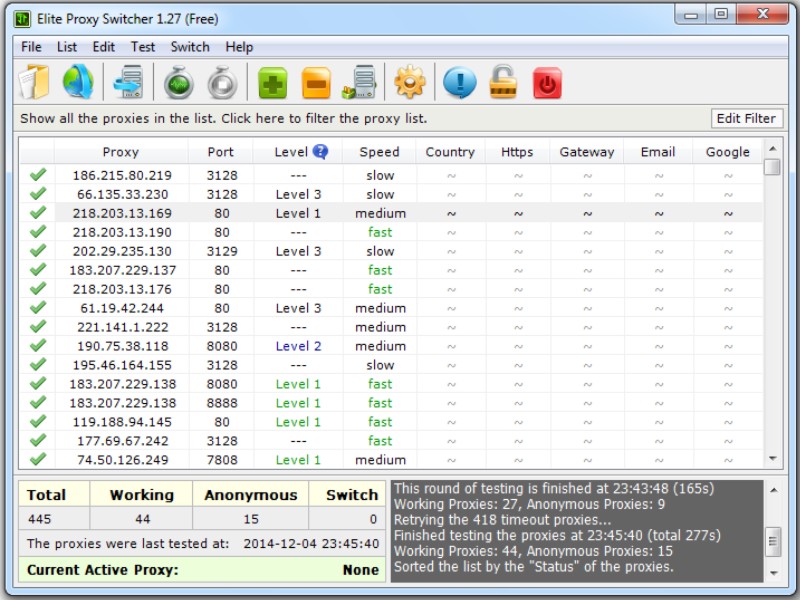800x600 pixels.
Task: Click the Total count 445
Action: pyautogui.click(x=39, y=519)
